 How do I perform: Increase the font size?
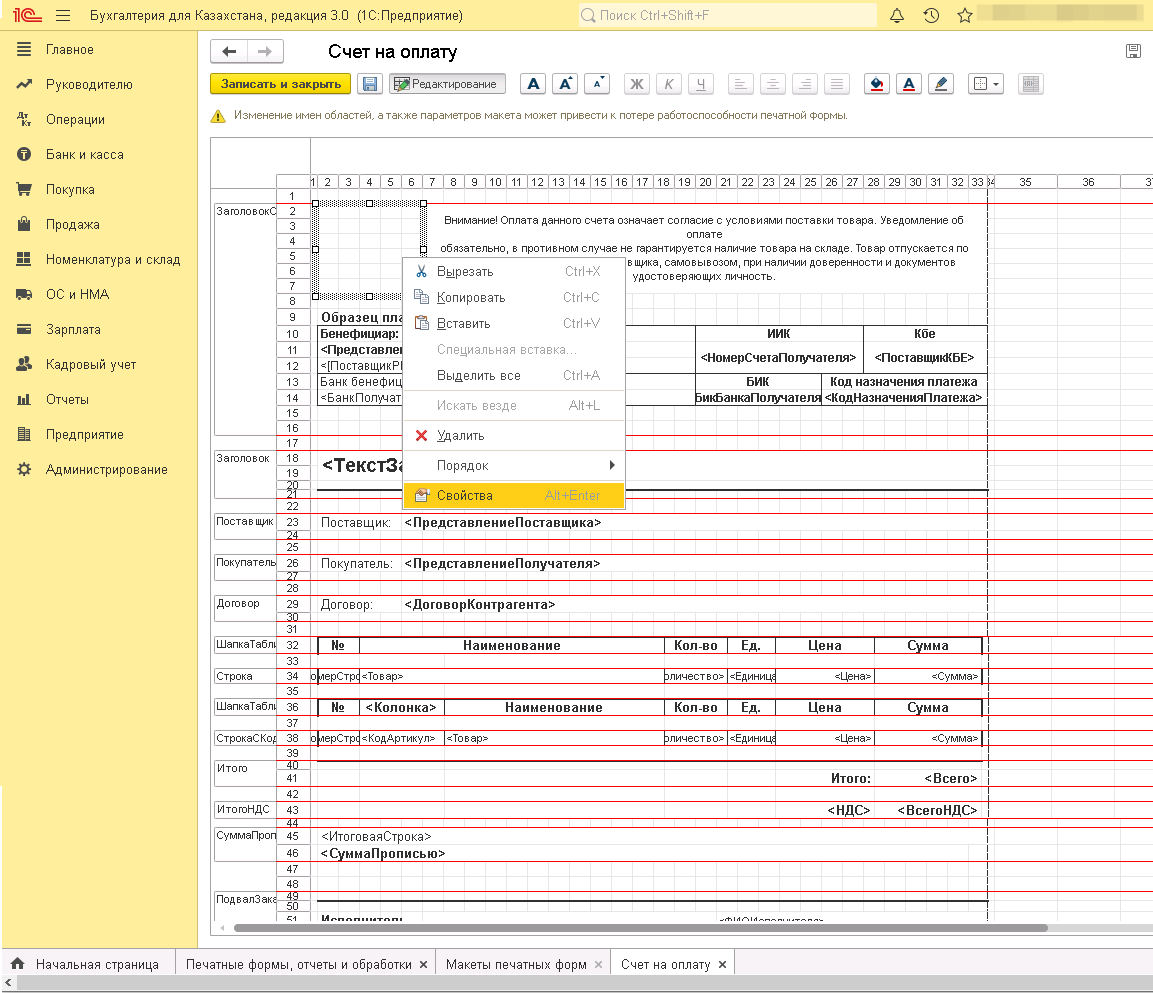coord(565,84)
